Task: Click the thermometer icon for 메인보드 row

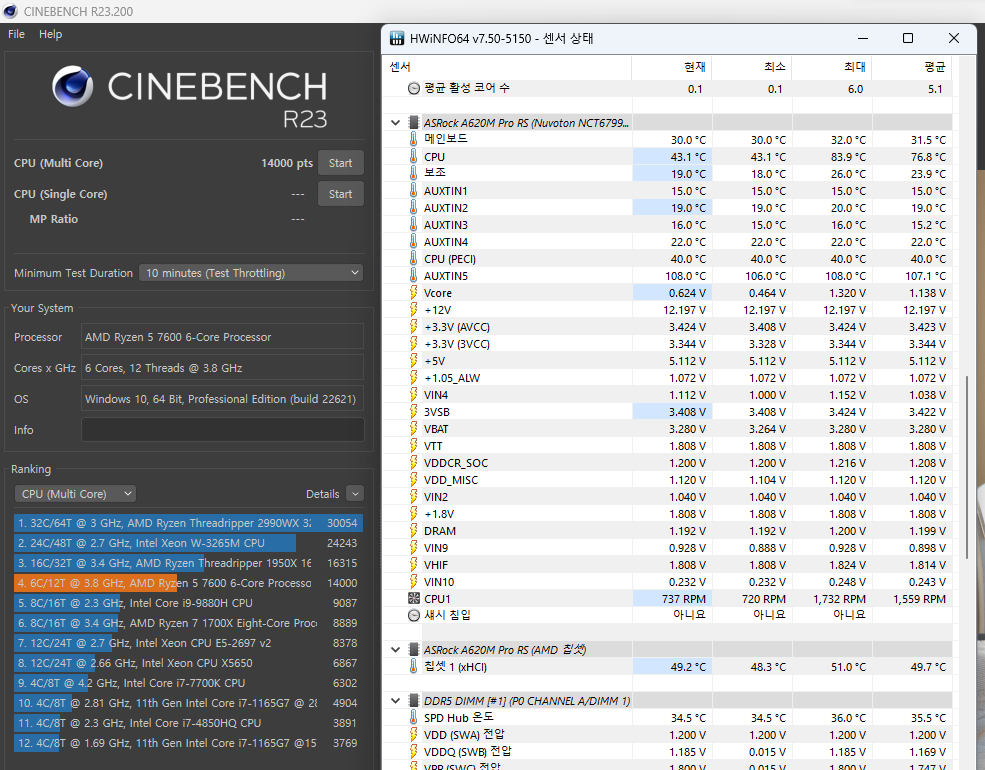Action: pyautogui.click(x=413, y=139)
